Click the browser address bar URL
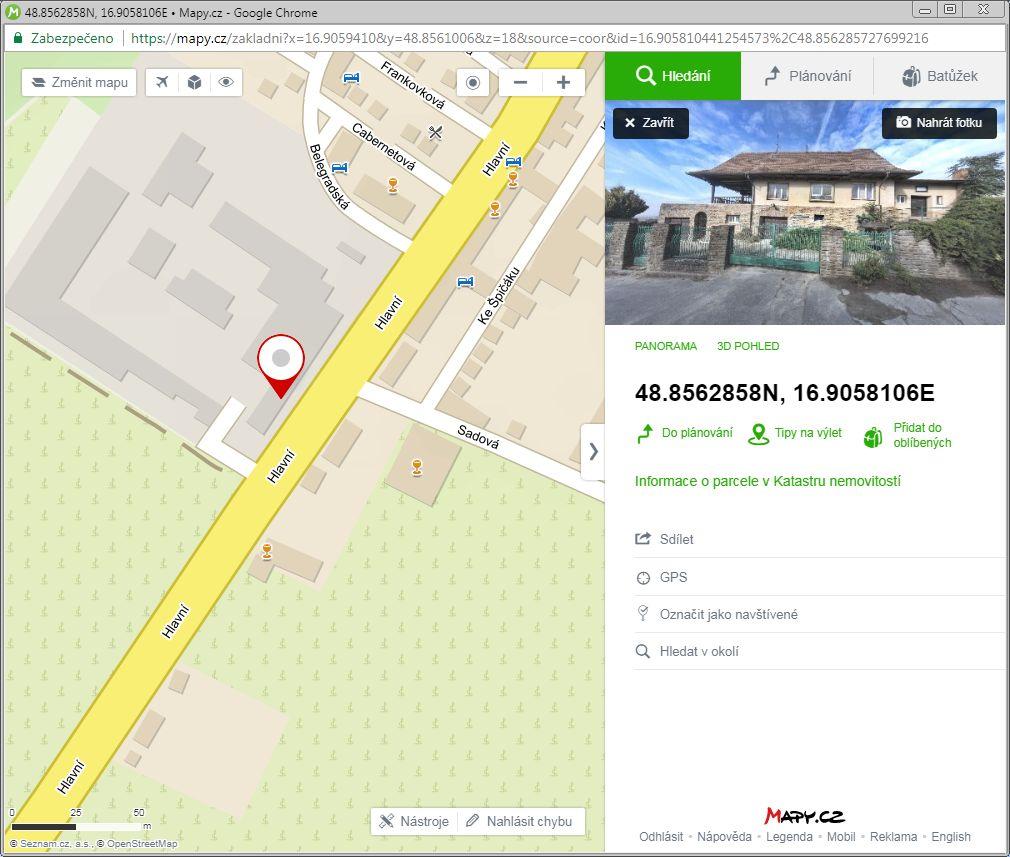 coord(529,38)
